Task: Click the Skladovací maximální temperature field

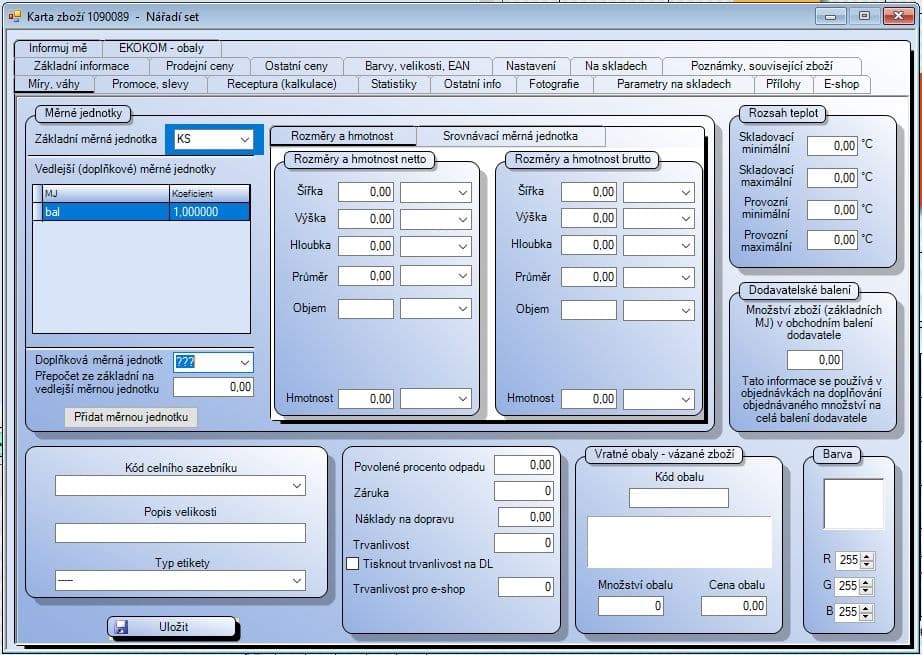Action: click(833, 178)
